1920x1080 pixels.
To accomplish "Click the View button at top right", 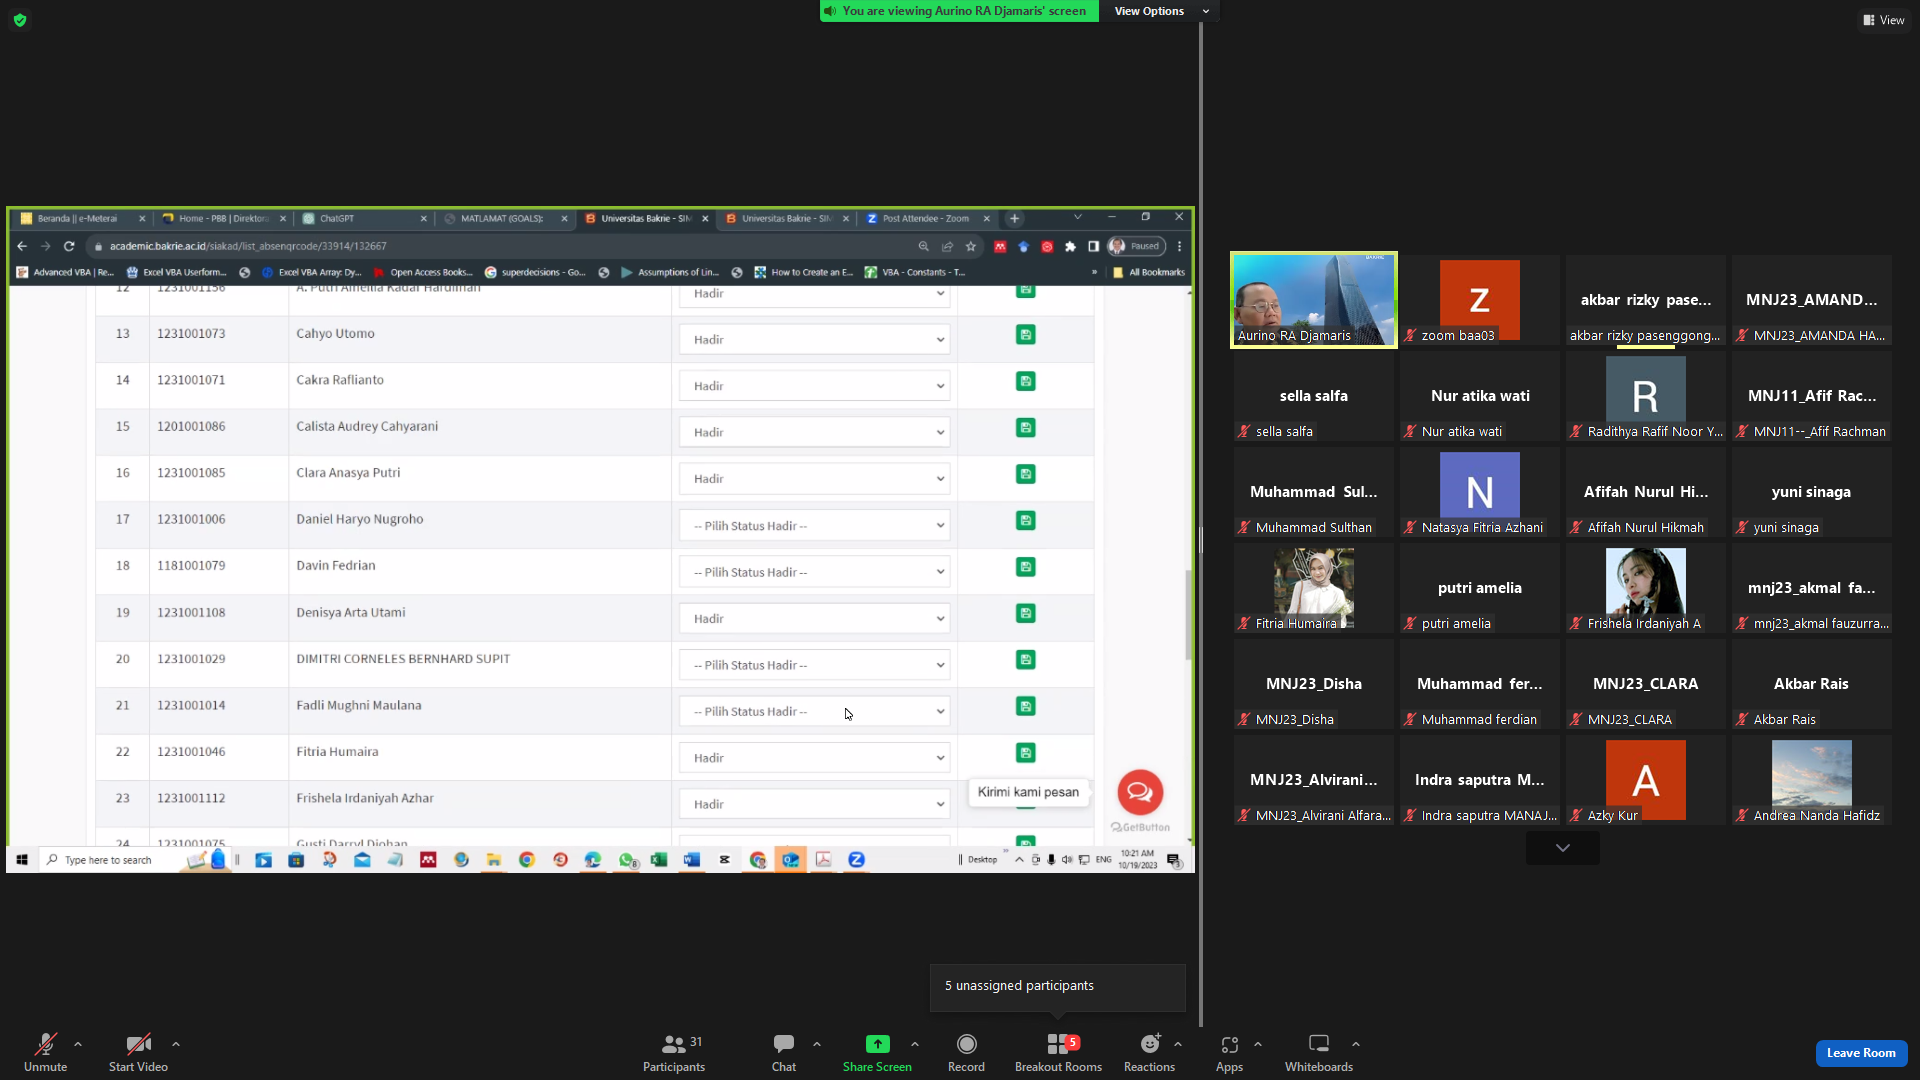I will (x=1883, y=20).
